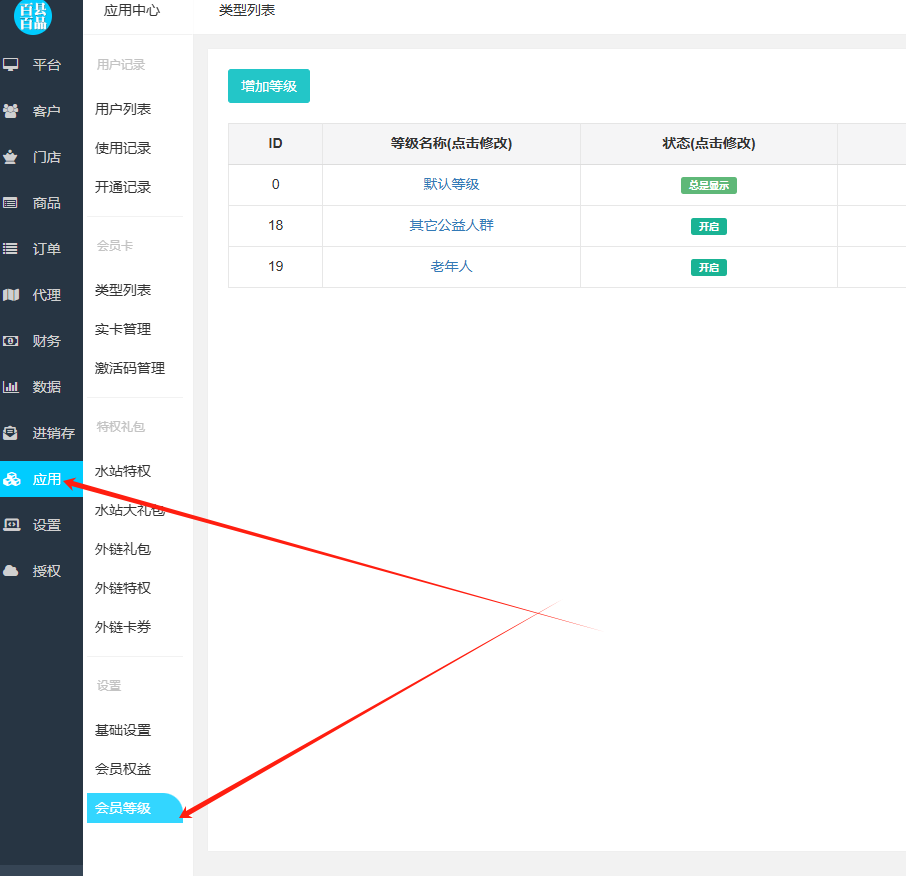Switch to the 应用中心 tab
The image size is (906, 876).
(132, 11)
